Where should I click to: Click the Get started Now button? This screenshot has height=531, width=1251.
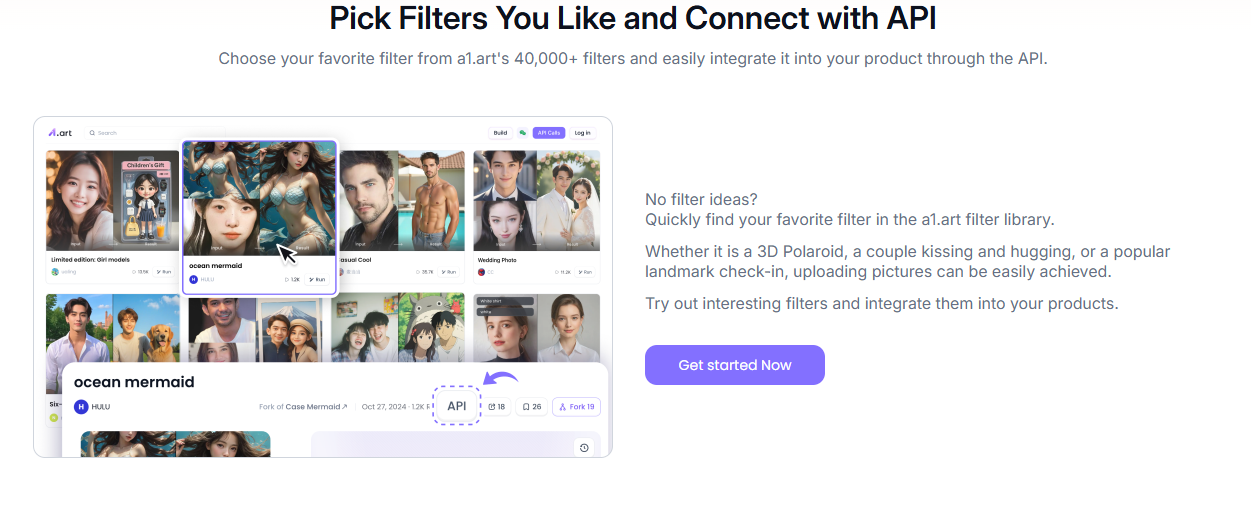(734, 365)
